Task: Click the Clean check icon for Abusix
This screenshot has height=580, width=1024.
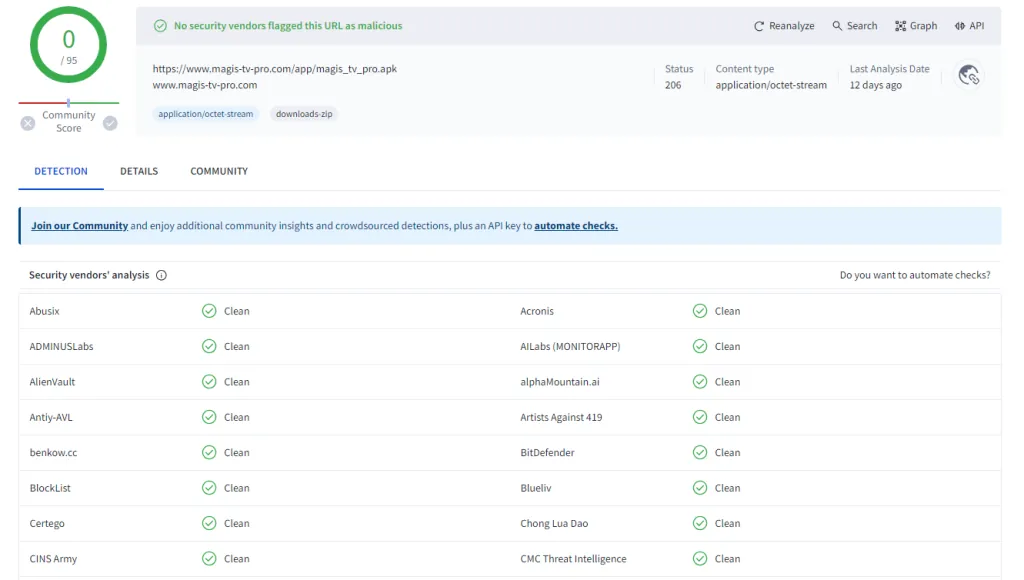Action: [x=209, y=311]
